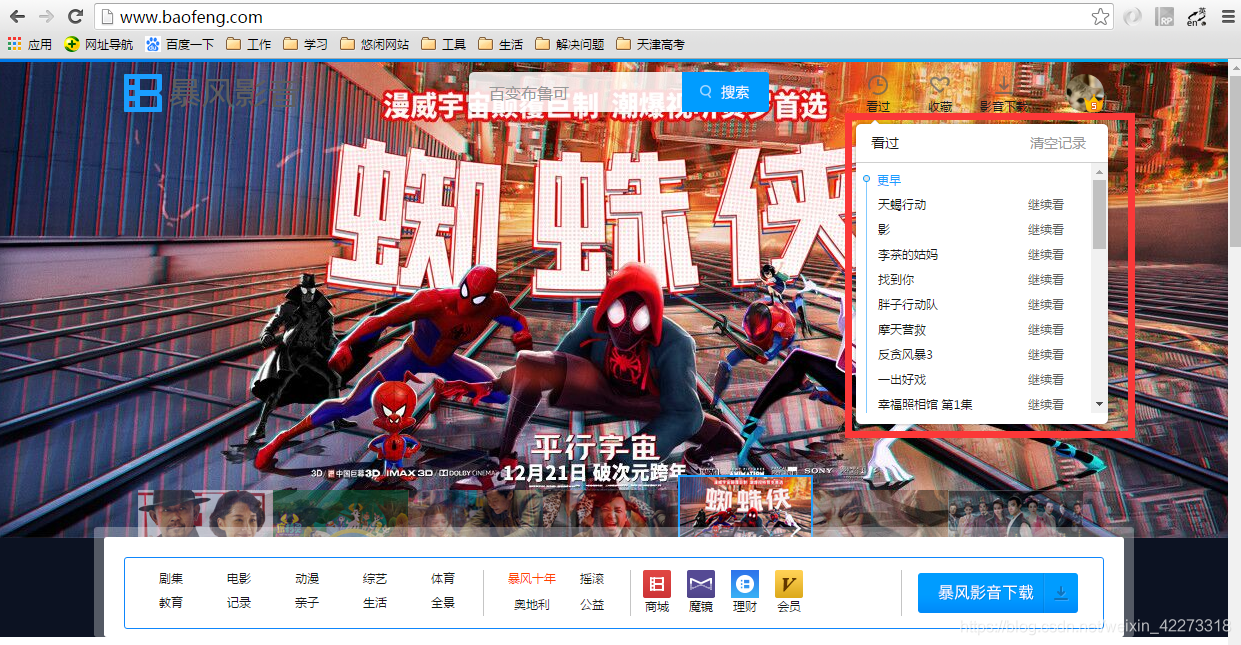Reload the page with refresh icon

(75, 17)
